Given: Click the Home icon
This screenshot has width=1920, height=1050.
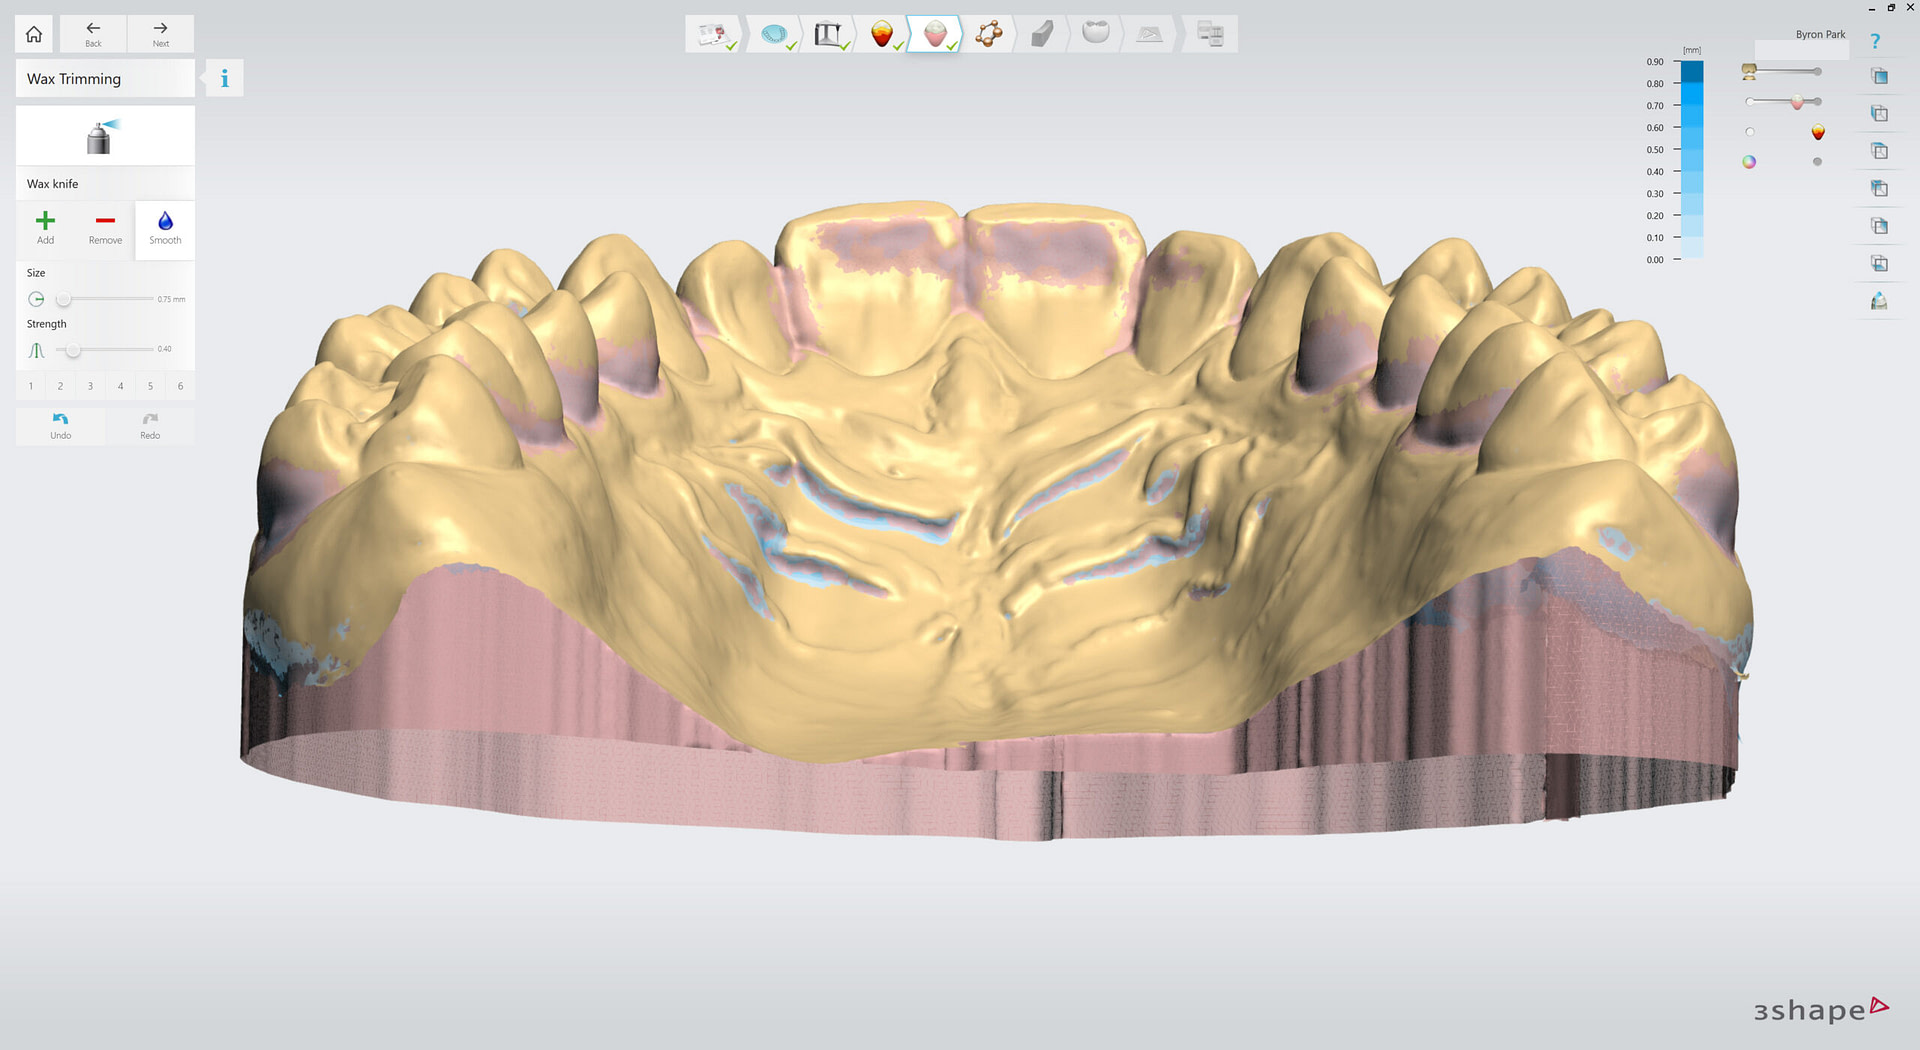Looking at the screenshot, I should pyautogui.click(x=33, y=33).
